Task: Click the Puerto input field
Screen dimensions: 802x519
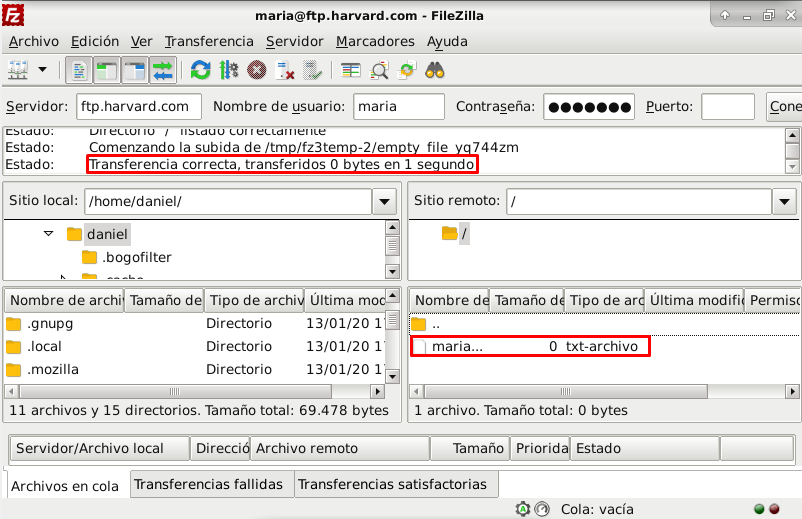Action: click(x=727, y=106)
